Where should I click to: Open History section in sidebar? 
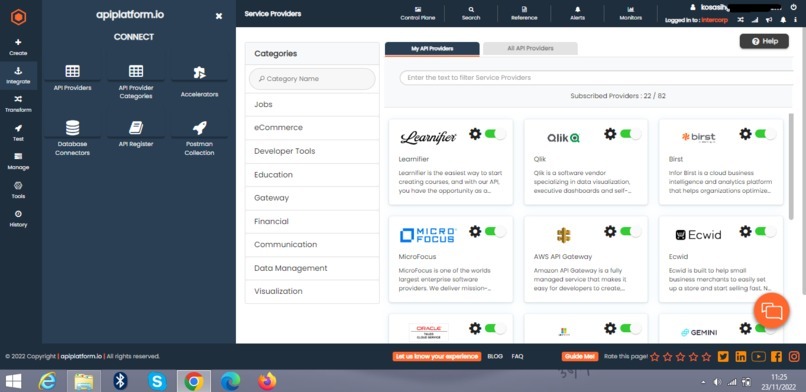18,218
